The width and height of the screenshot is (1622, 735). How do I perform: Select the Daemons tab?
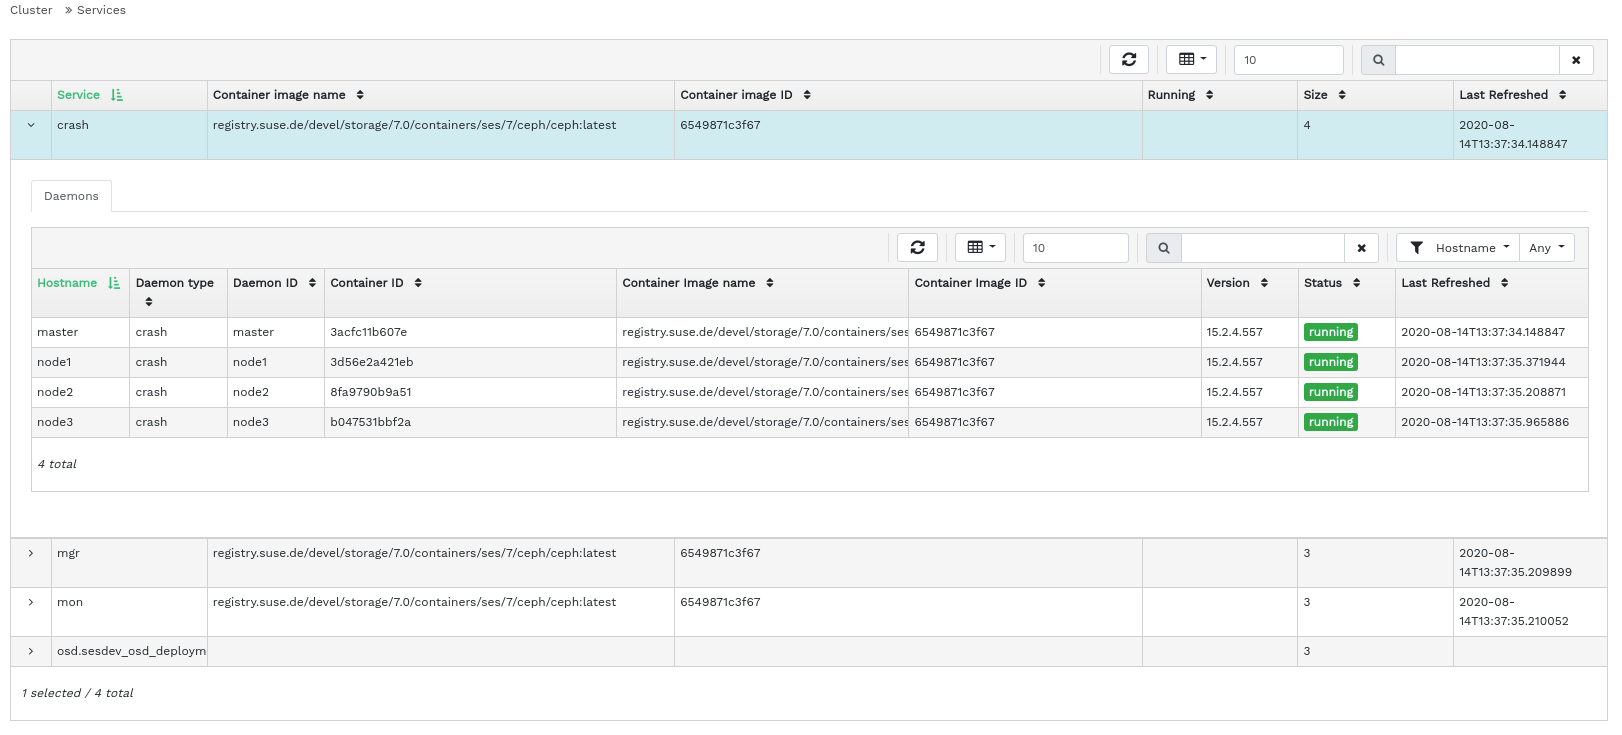click(71, 196)
